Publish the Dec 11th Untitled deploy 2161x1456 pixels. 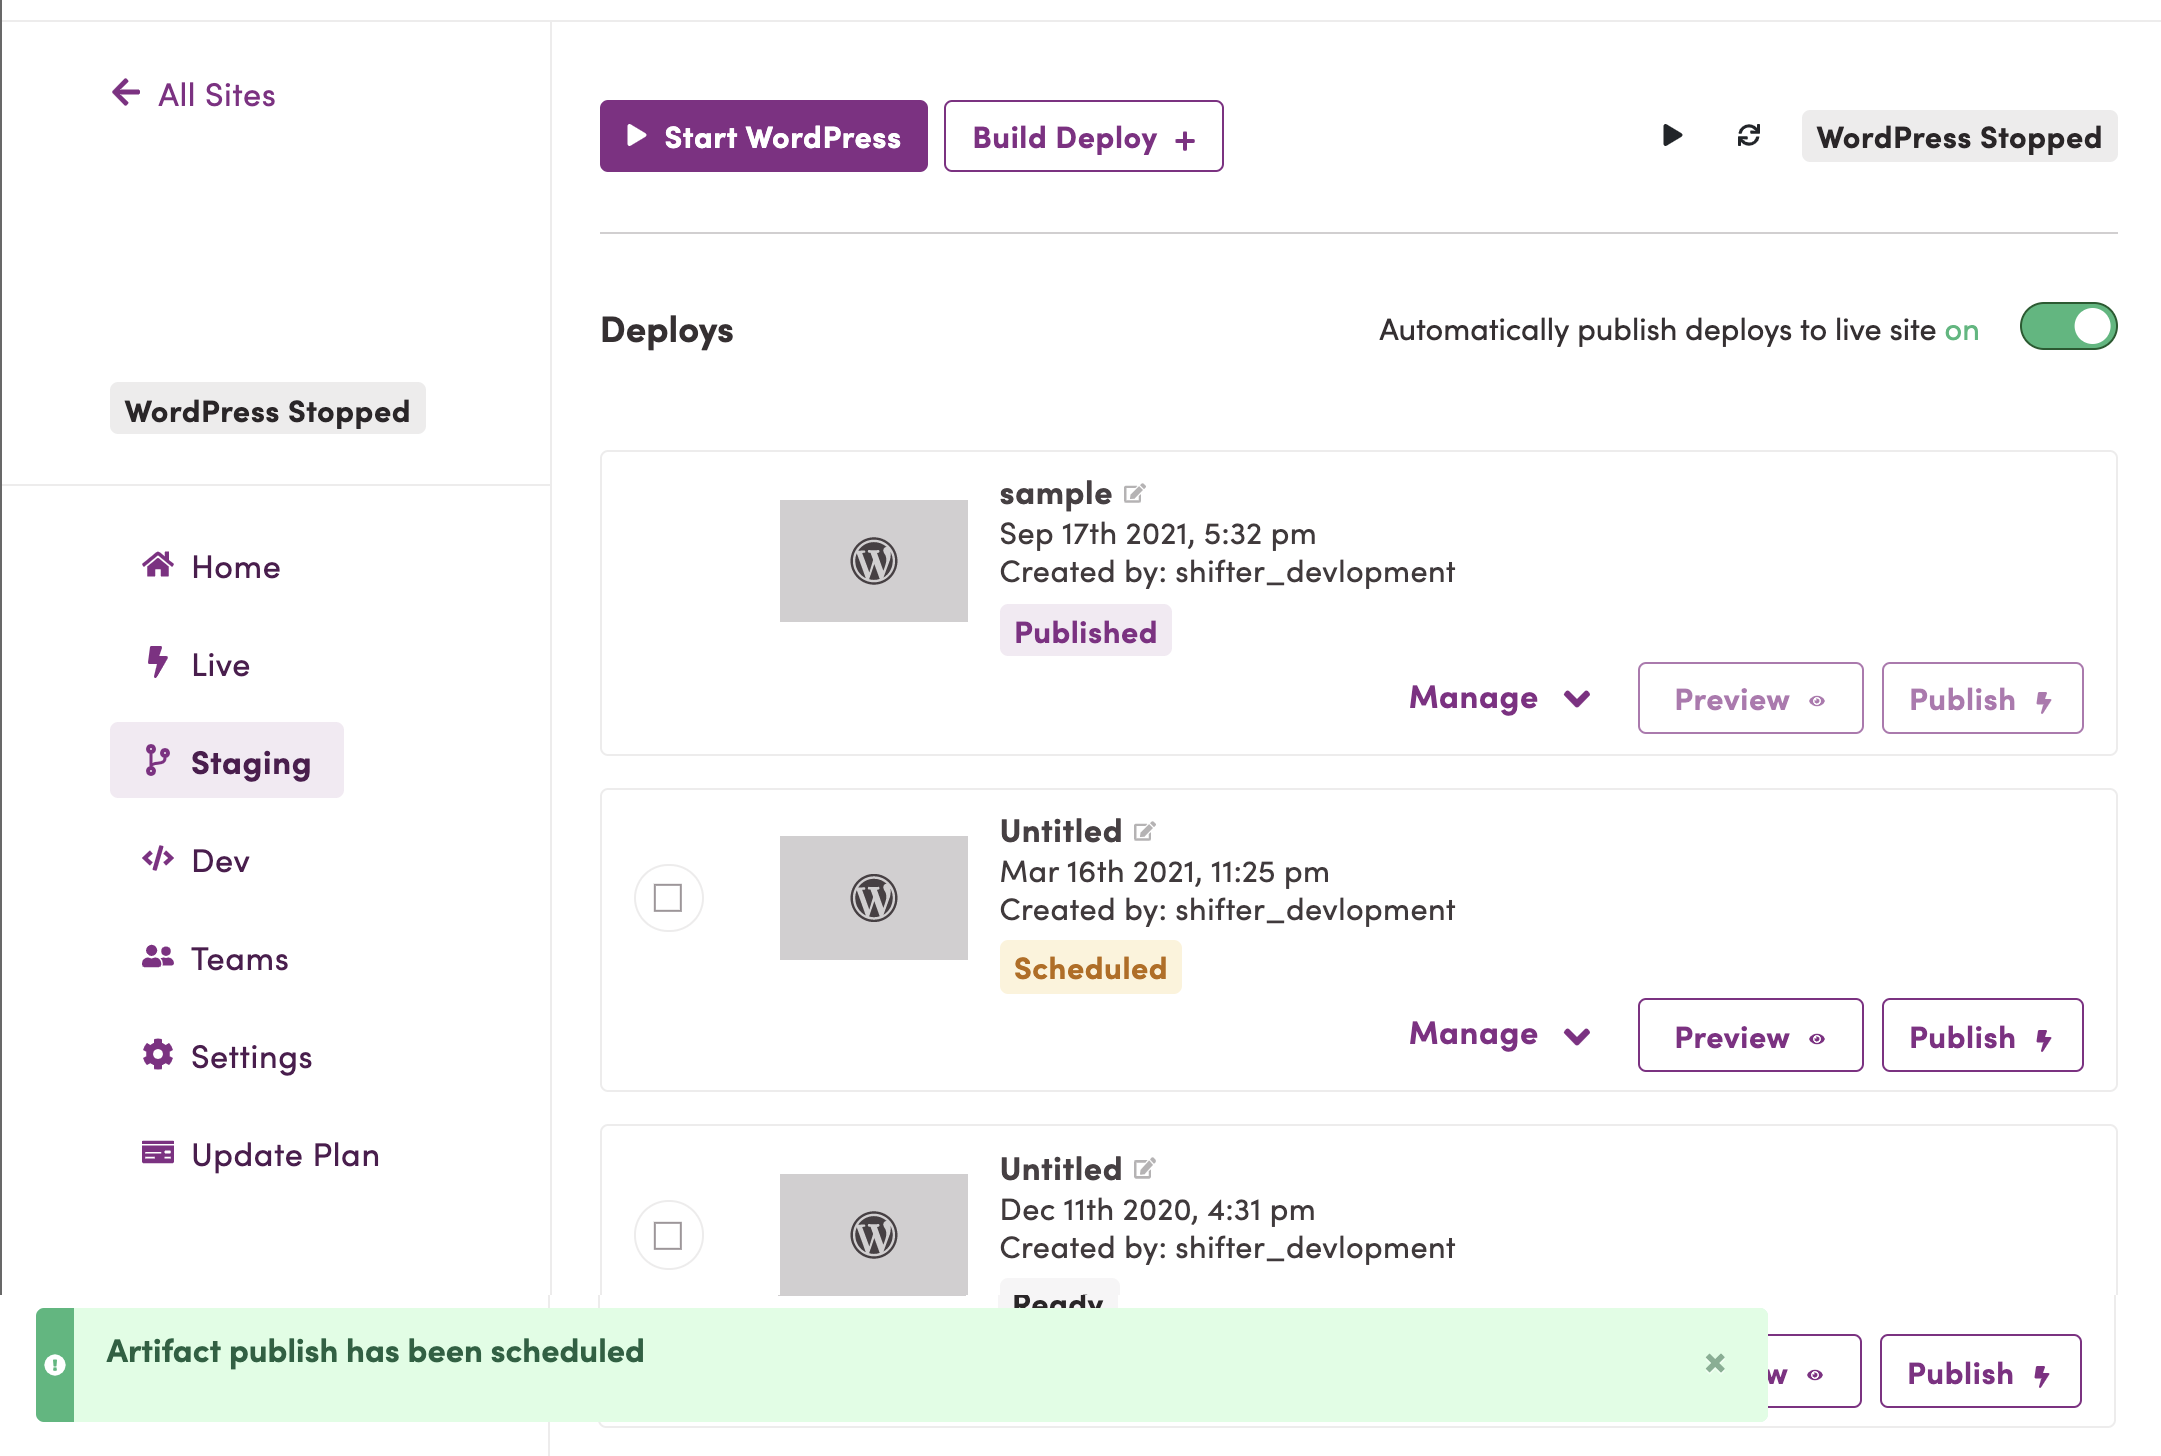tap(1980, 1371)
